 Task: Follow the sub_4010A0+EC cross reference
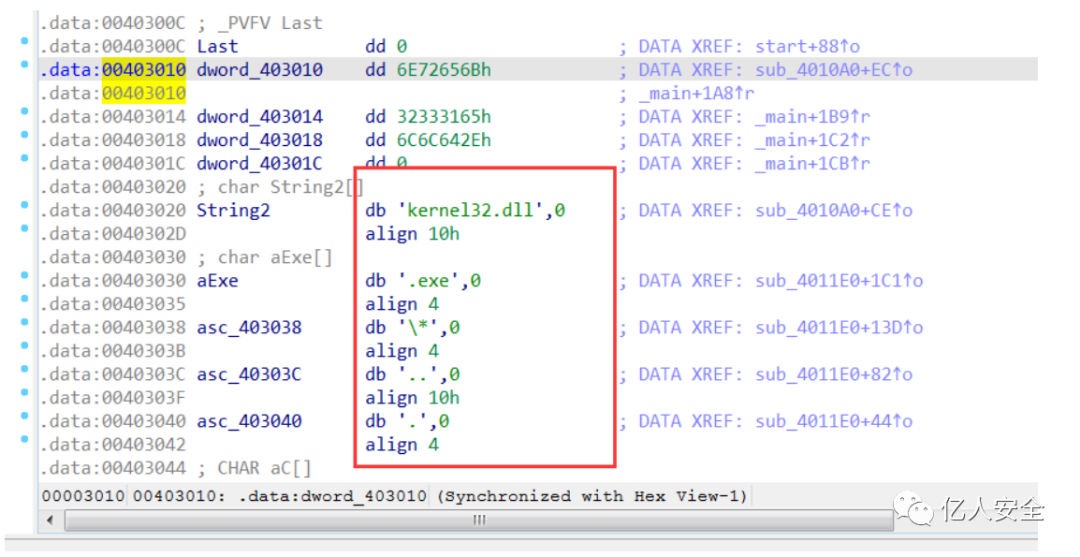833,70
